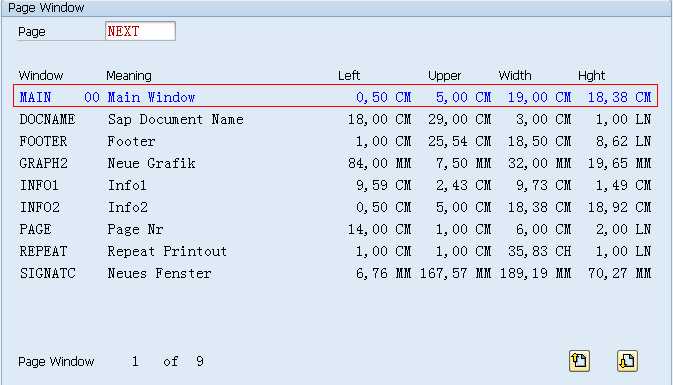The width and height of the screenshot is (673, 385).
Task: Select the INFO1 window entry
Action: coord(39,185)
